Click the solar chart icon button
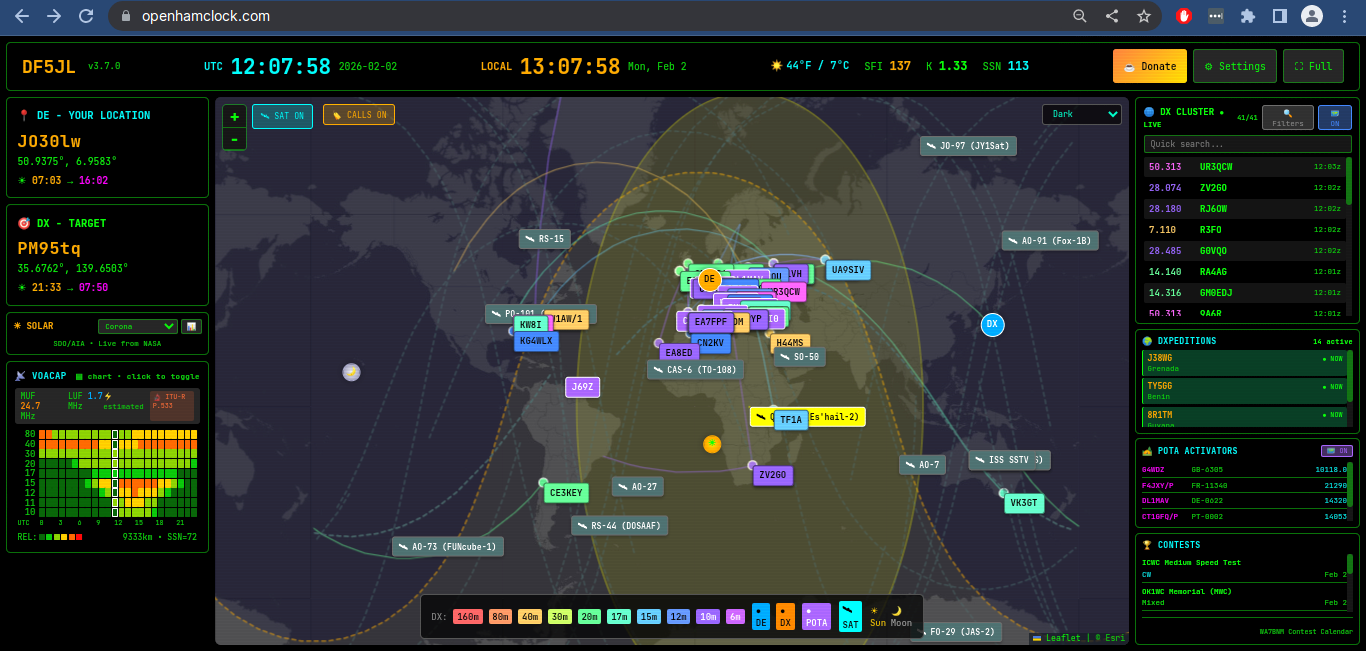The height and width of the screenshot is (651, 1366). coord(190,326)
